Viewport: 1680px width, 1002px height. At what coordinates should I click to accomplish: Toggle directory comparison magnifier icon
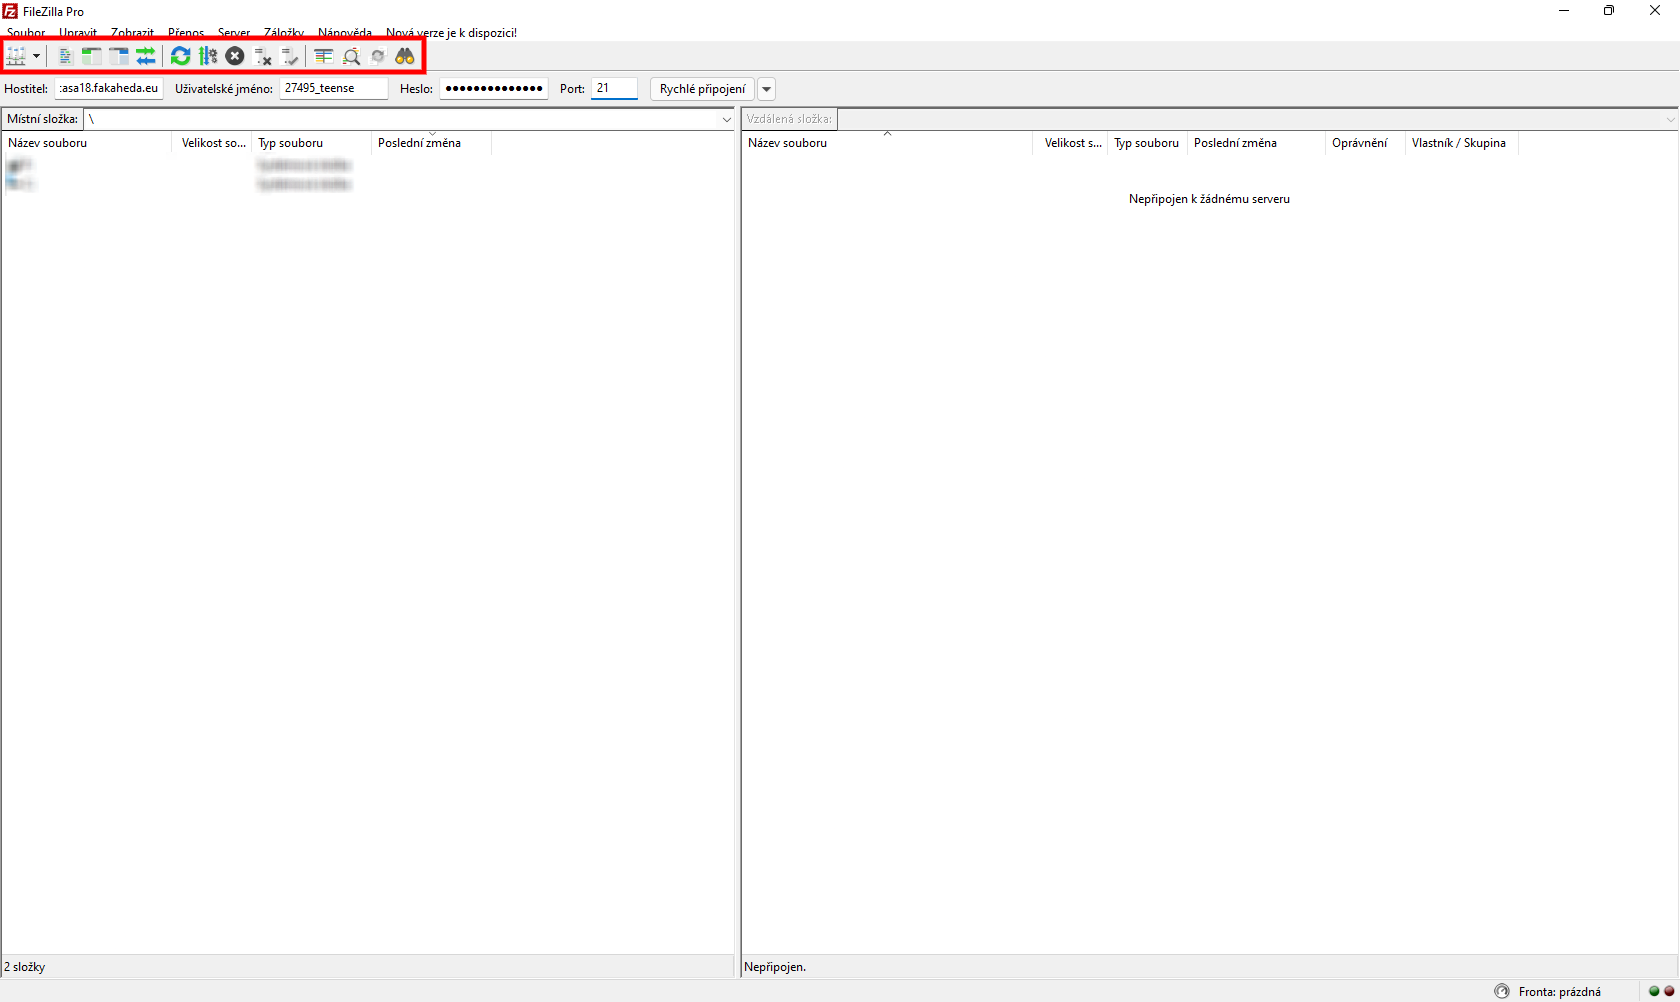click(x=351, y=56)
